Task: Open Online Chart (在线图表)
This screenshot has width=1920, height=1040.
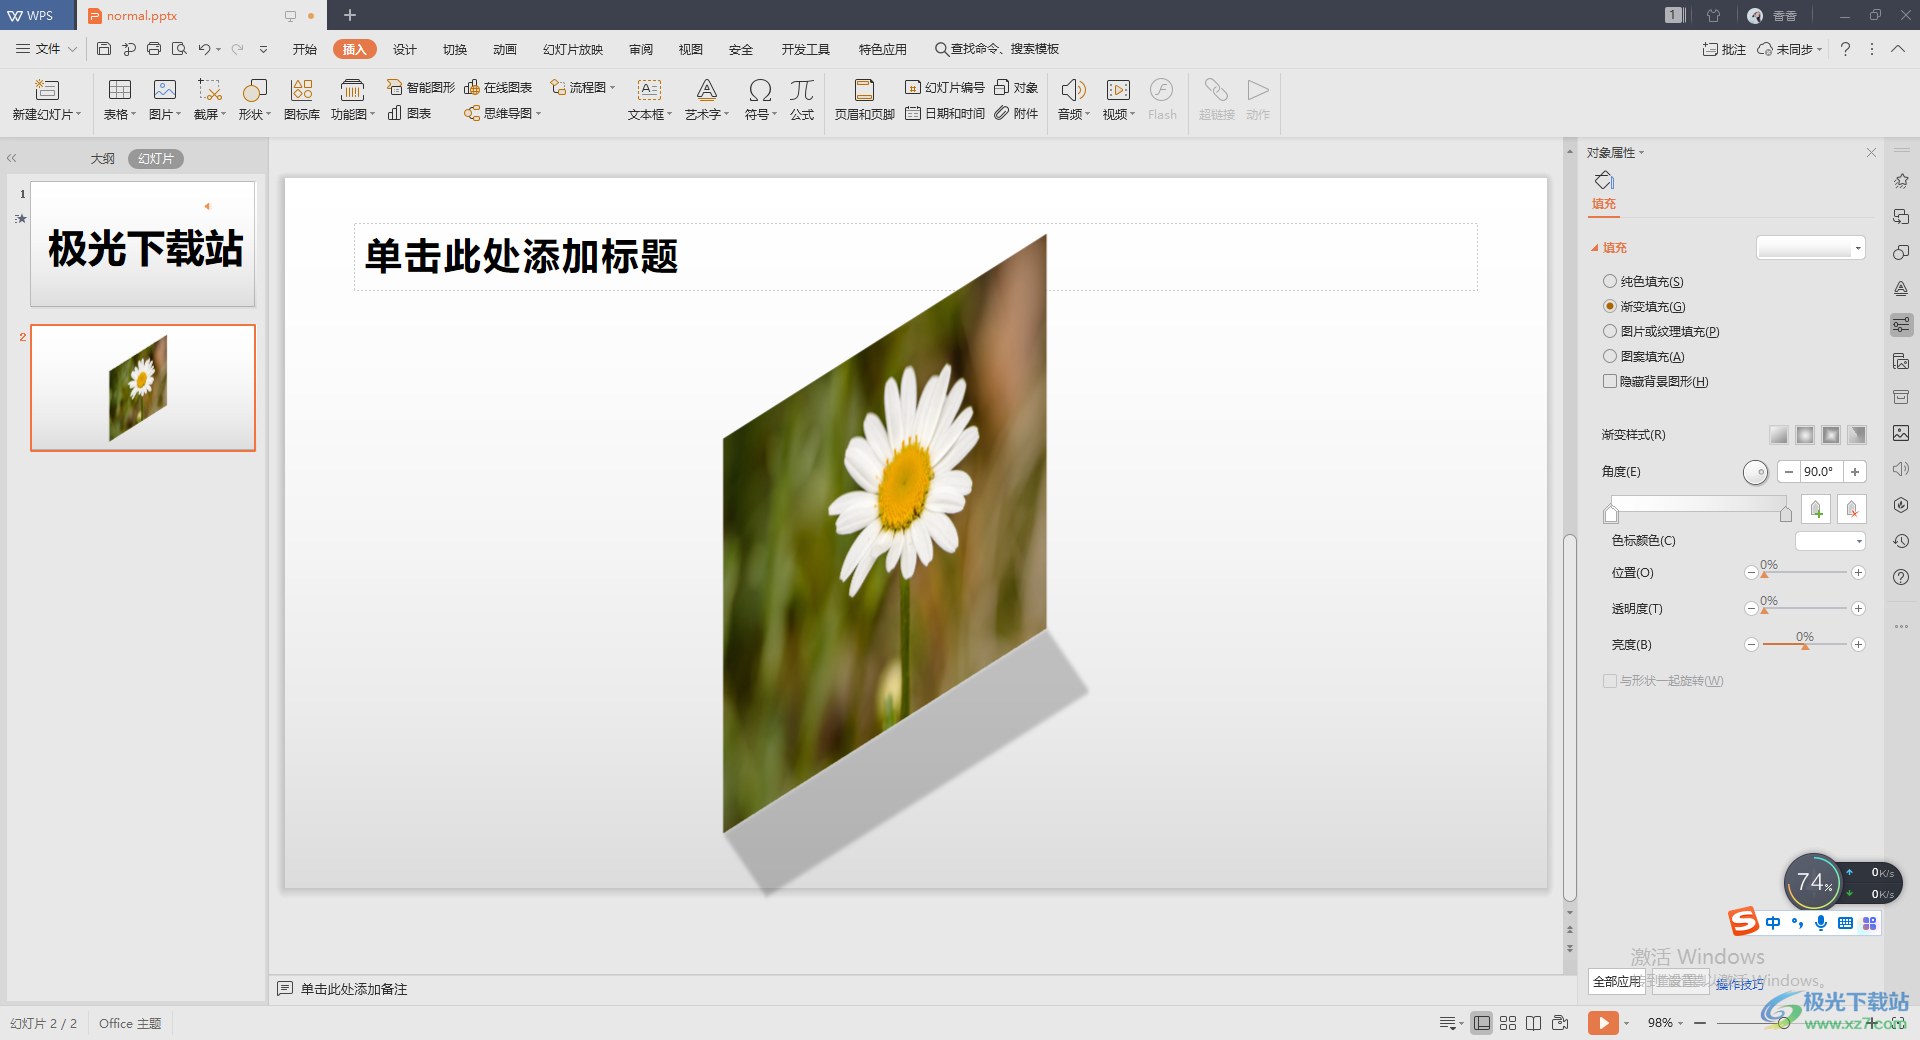Action: tap(498, 88)
